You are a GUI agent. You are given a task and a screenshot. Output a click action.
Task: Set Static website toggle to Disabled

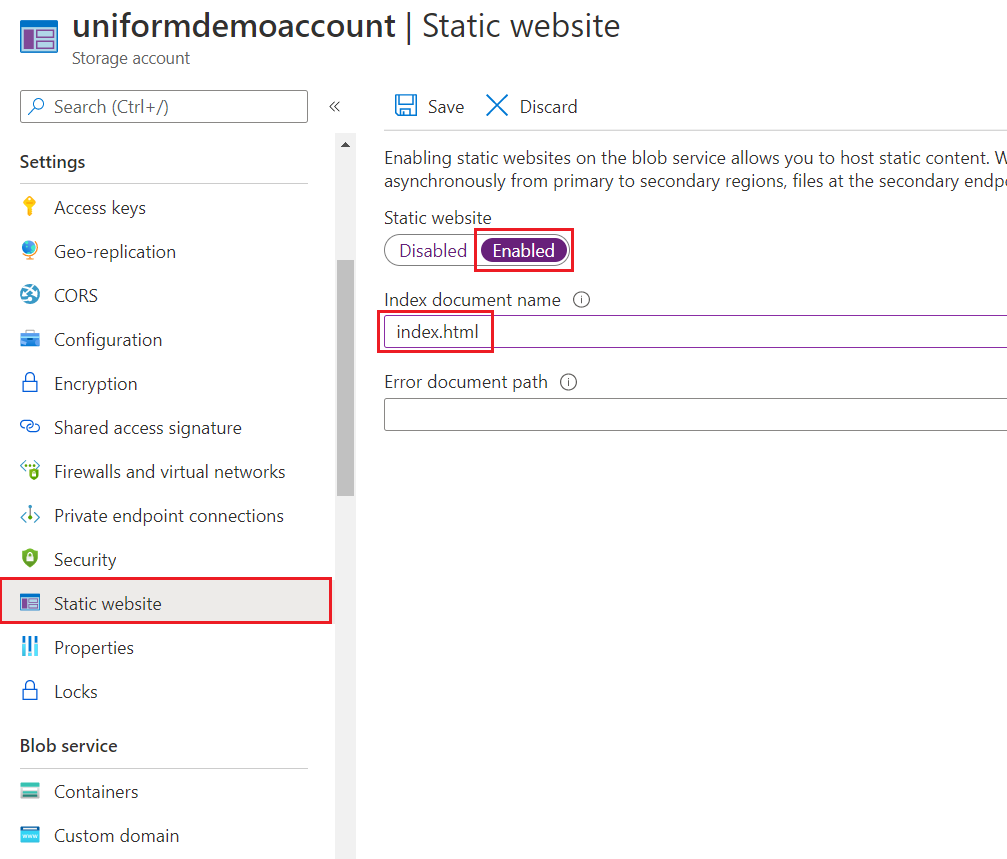432,251
